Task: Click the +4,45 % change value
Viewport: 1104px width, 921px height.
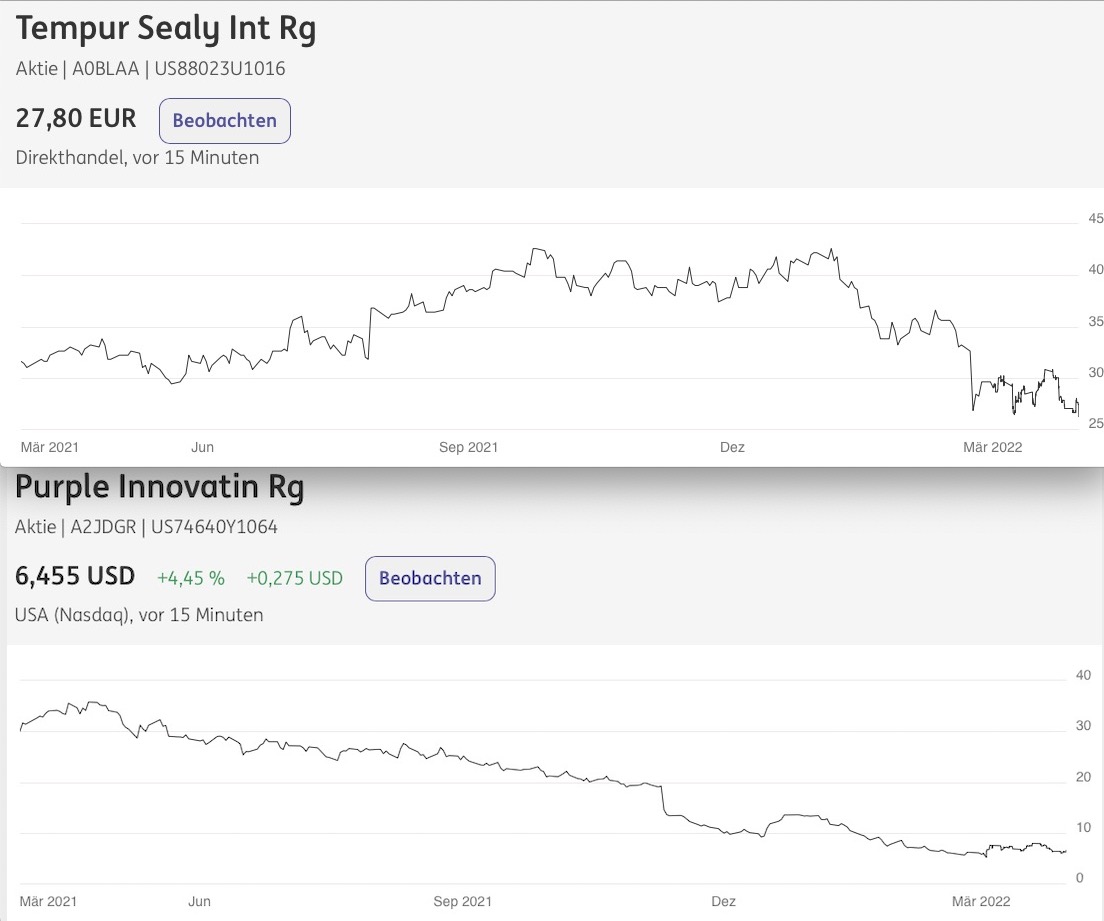Action: (191, 579)
